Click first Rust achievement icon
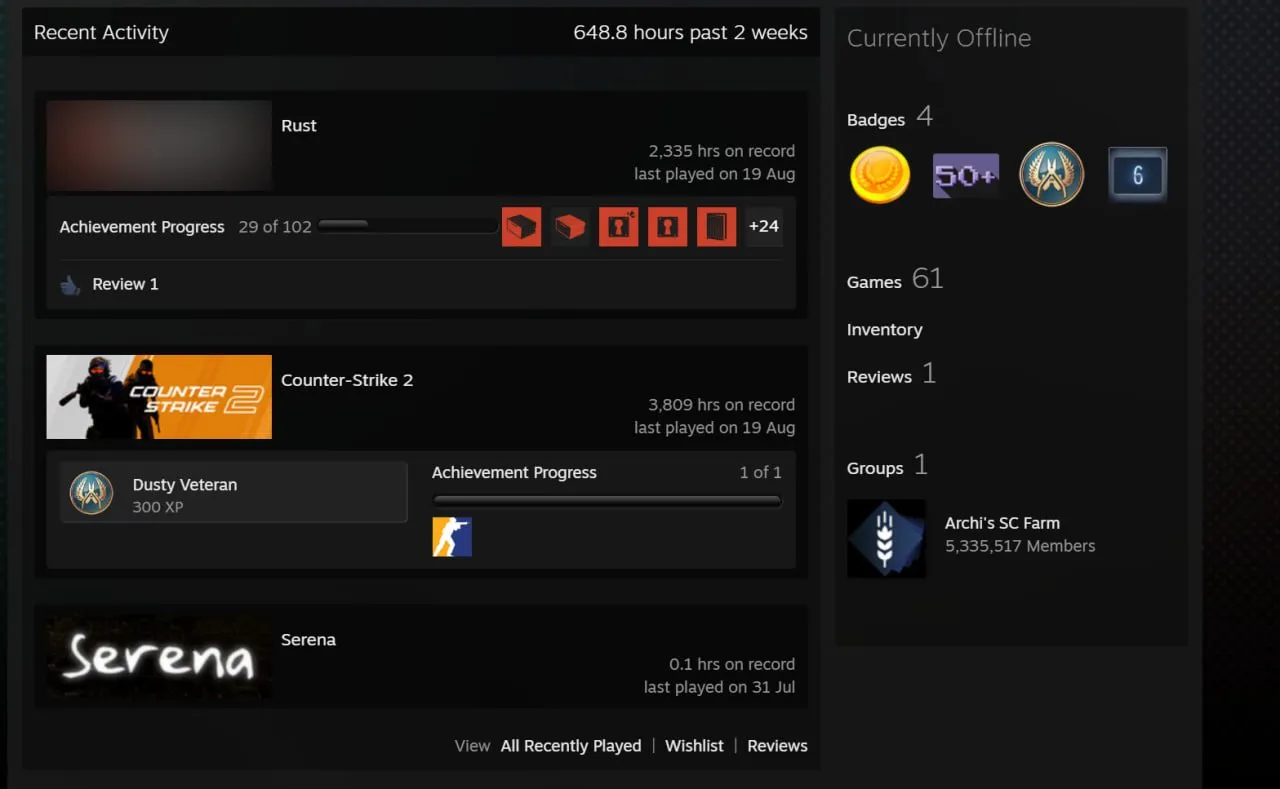This screenshot has height=789, width=1280. [521, 227]
